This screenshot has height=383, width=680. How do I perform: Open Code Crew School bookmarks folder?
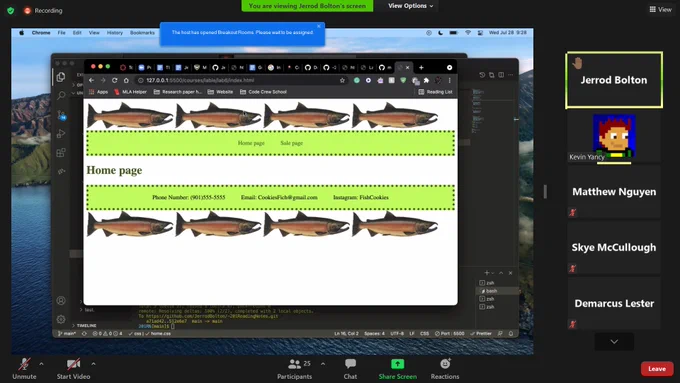(263, 92)
